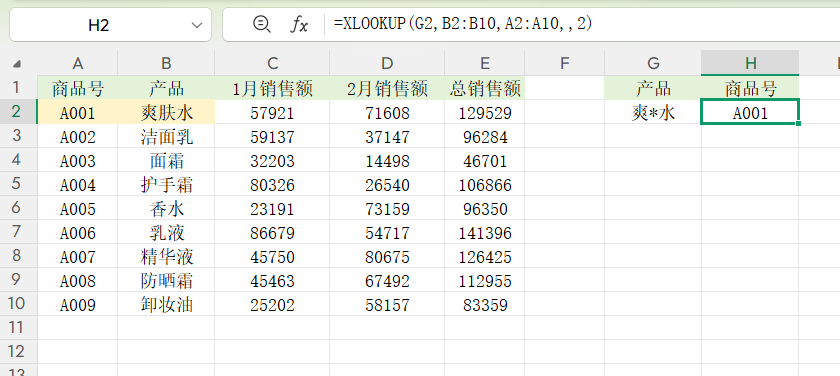Select row 10 header

tap(19, 304)
